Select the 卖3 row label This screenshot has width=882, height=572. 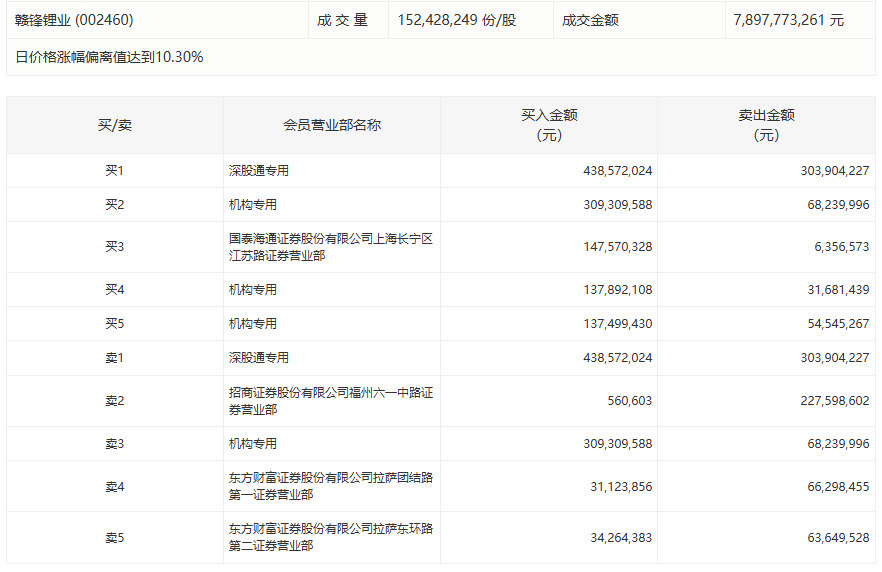click(115, 444)
